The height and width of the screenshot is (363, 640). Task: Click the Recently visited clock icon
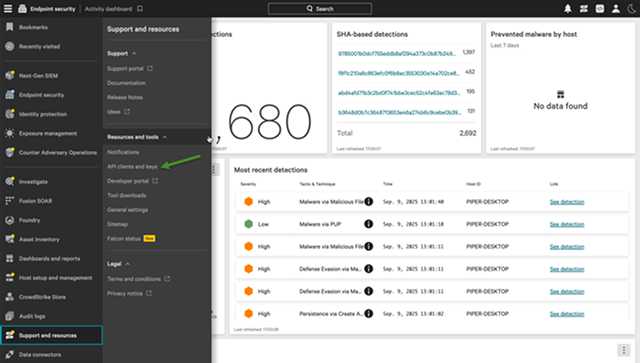pos(9,46)
